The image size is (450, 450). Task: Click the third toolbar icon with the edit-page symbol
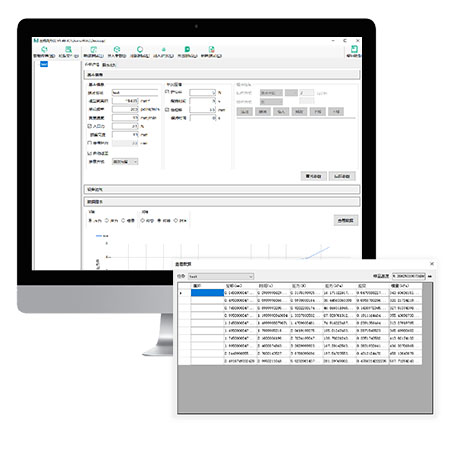94,49
